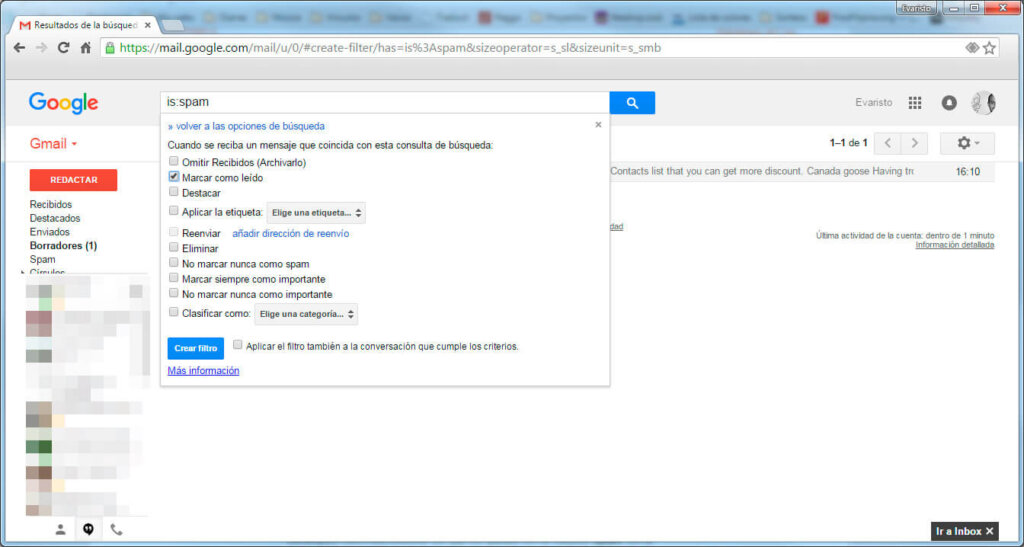
Task: Open Borradores (1) folder
Action: click(x=63, y=245)
